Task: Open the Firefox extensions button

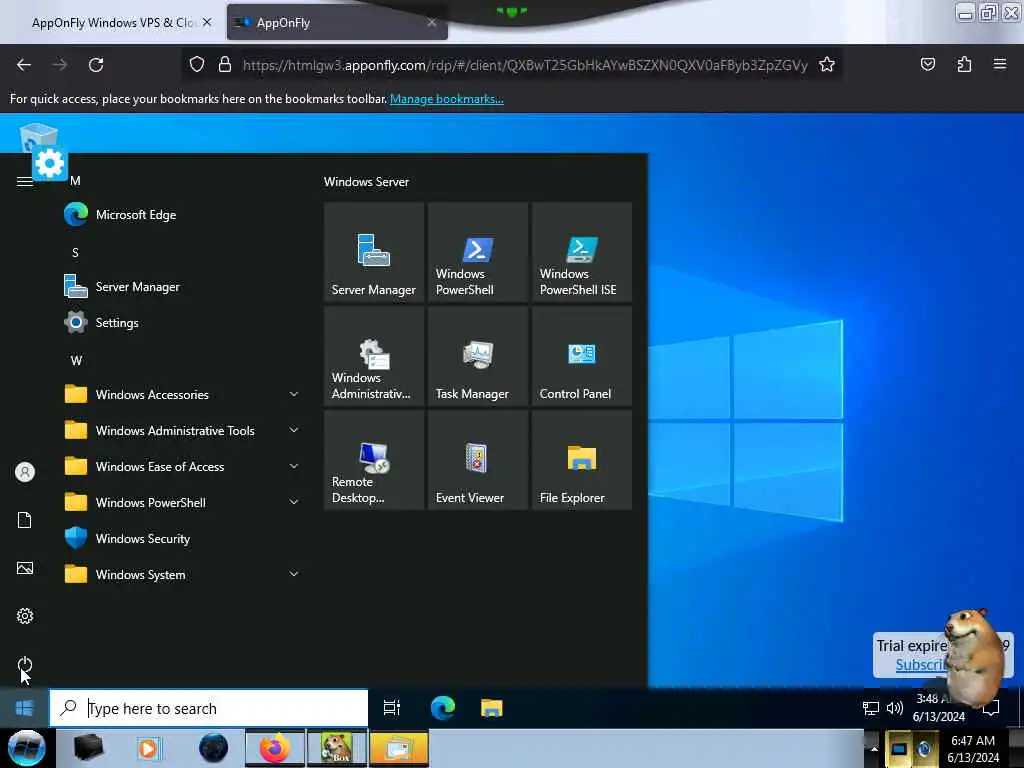Action: click(964, 64)
